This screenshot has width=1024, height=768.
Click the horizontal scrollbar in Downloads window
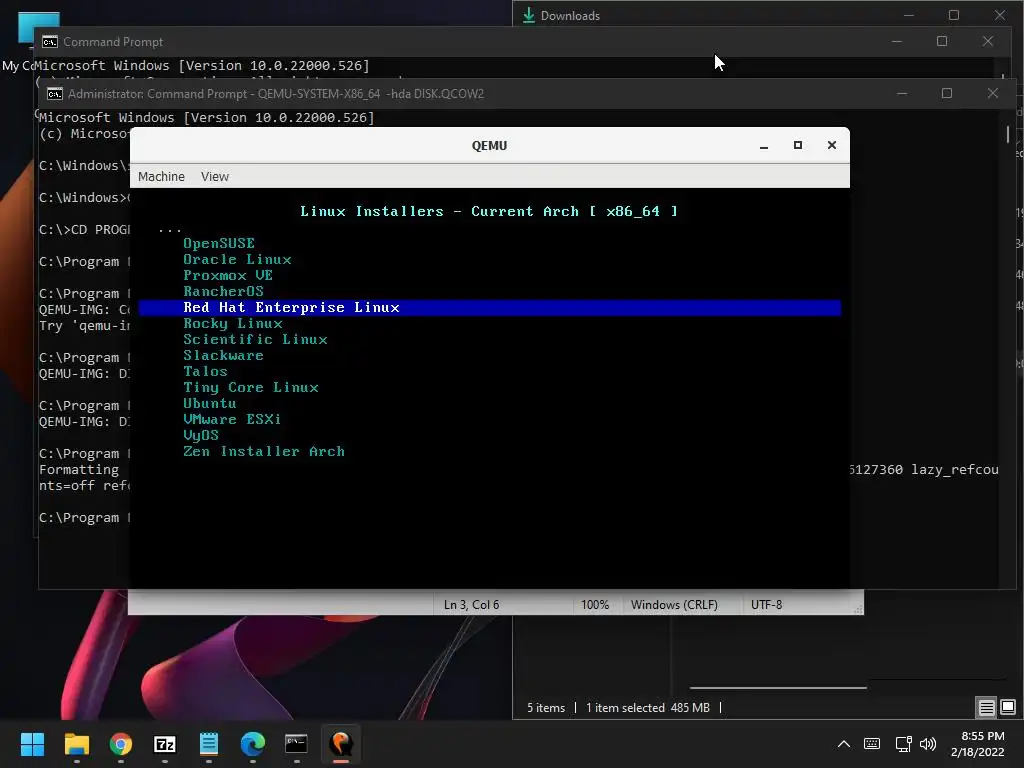(x=778, y=688)
